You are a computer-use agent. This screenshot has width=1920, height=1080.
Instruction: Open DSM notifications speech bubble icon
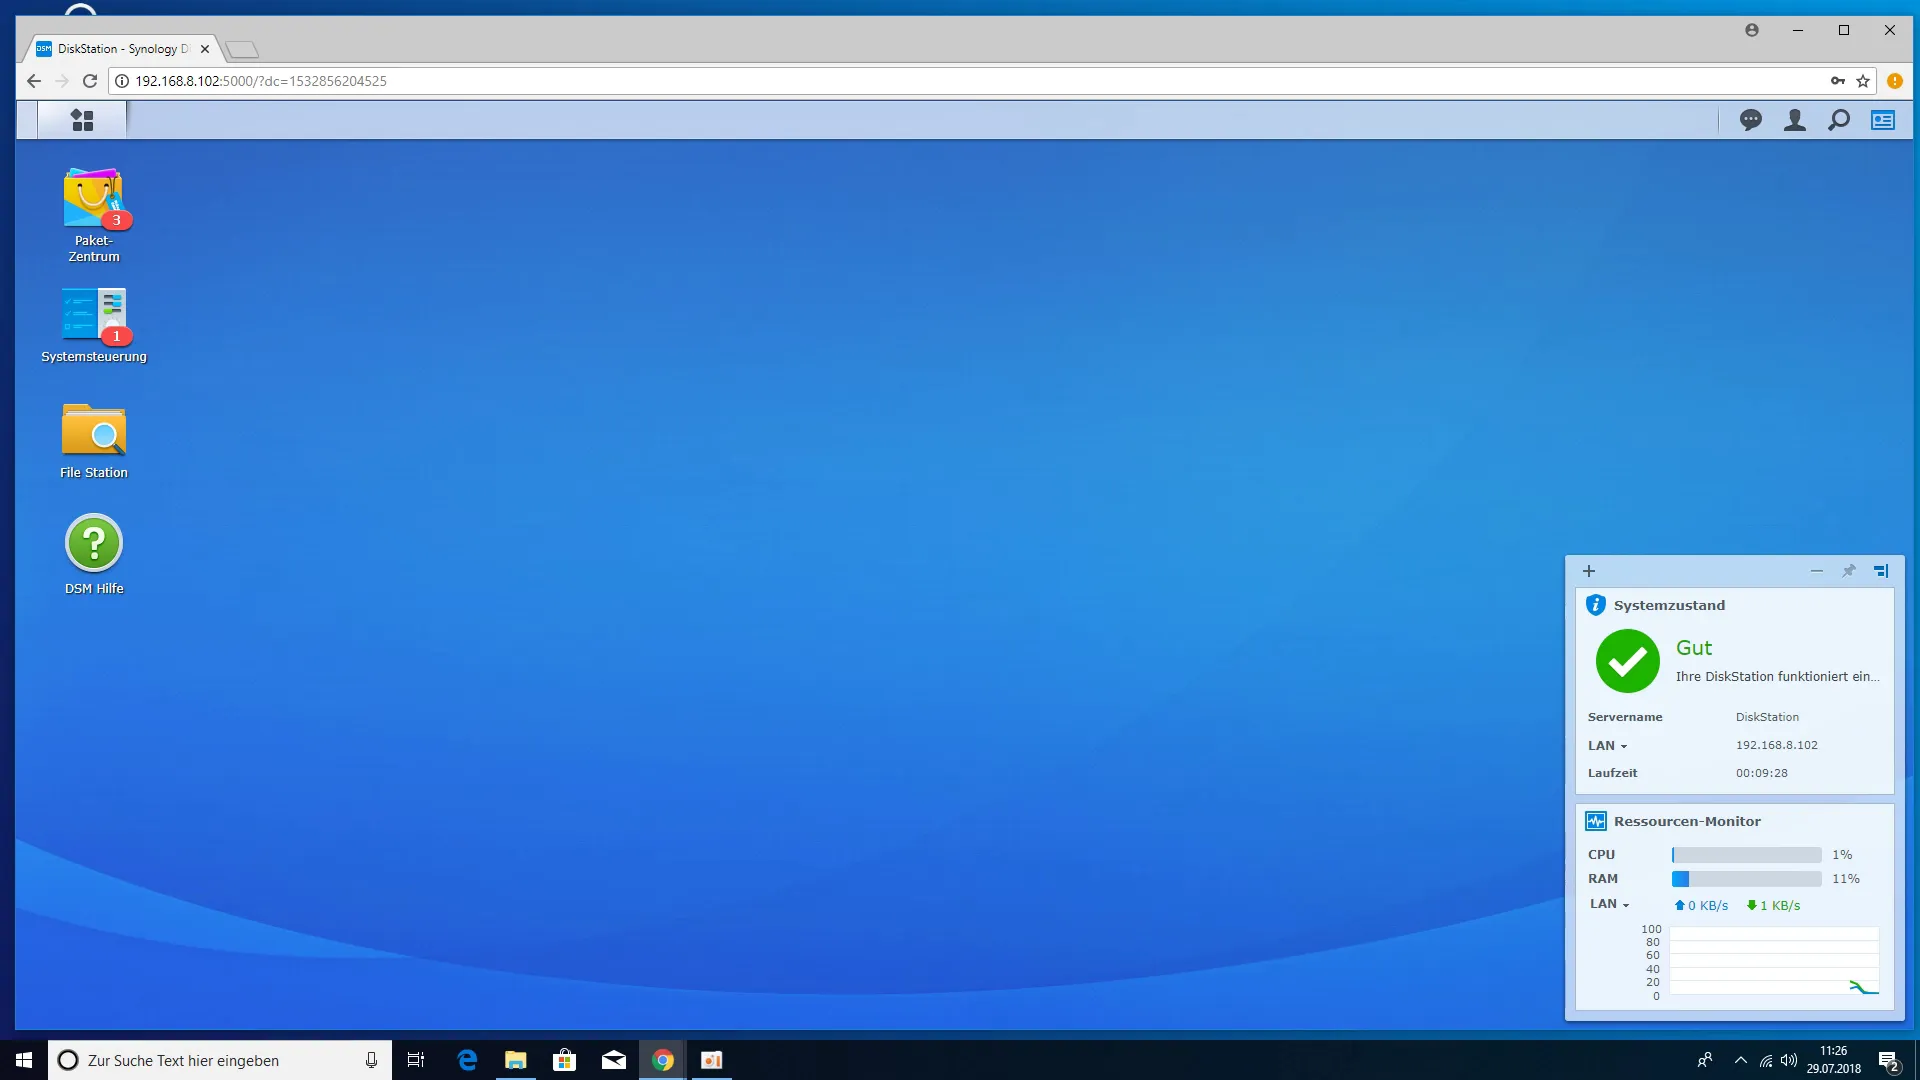click(x=1751, y=120)
